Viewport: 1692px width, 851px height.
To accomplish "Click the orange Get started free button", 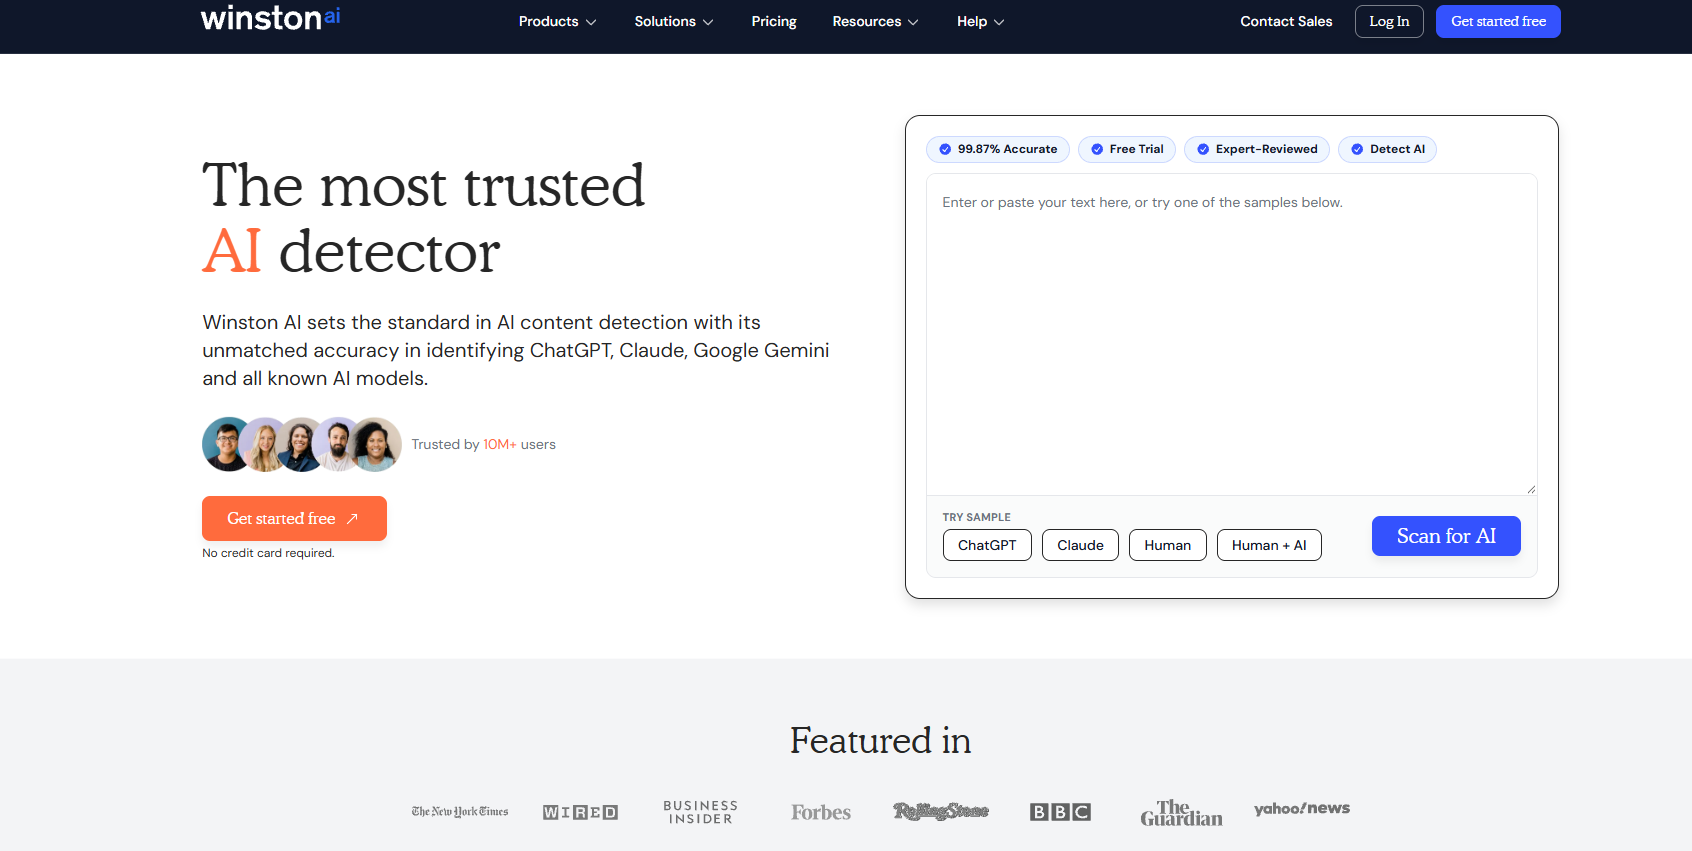I will [x=294, y=518].
